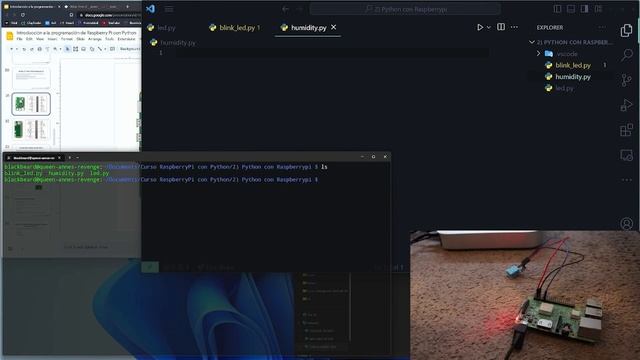Click the VS Code logo icon
640x360 pixels.
(151, 9)
